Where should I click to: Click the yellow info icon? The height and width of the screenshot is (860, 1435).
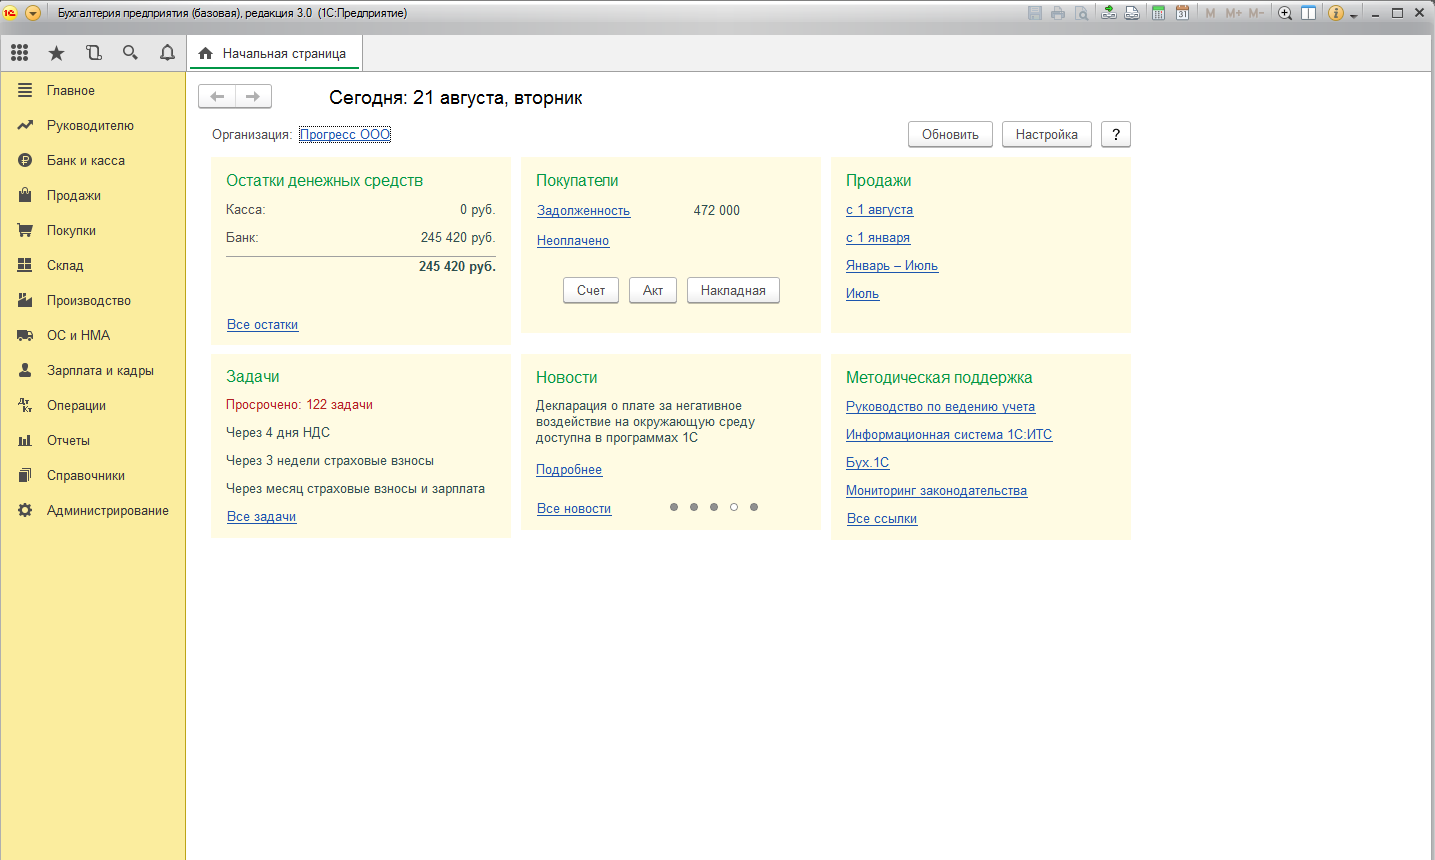(x=1335, y=13)
